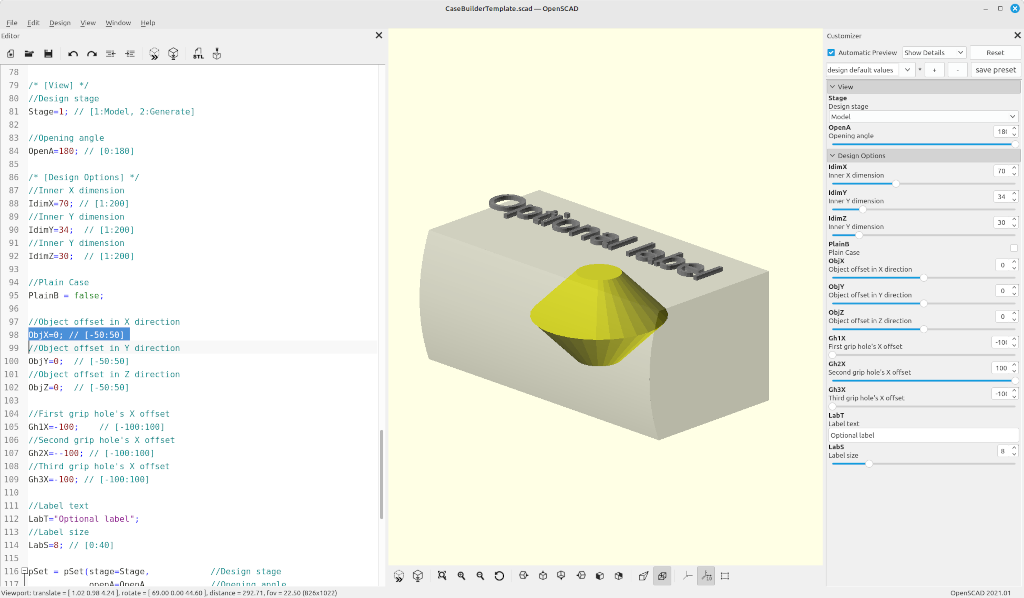
Task: Click the New file icon in editor toolbar
Action: (x=10, y=54)
